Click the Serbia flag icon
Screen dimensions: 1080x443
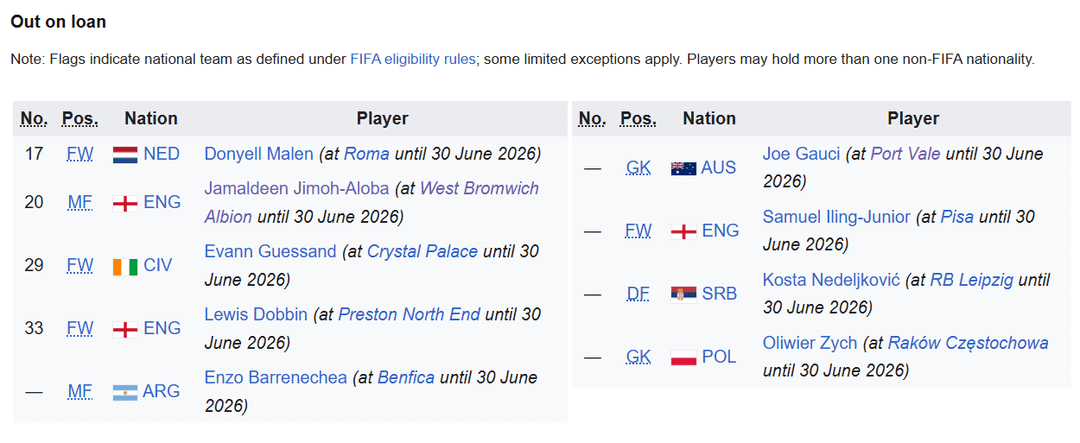click(683, 294)
